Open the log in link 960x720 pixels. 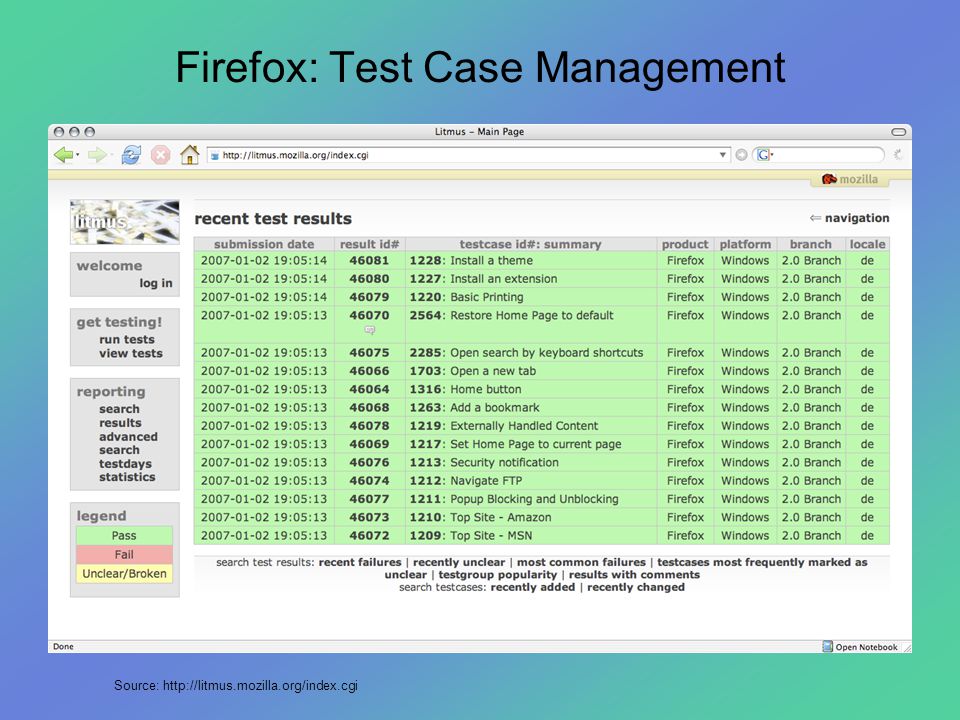156,283
